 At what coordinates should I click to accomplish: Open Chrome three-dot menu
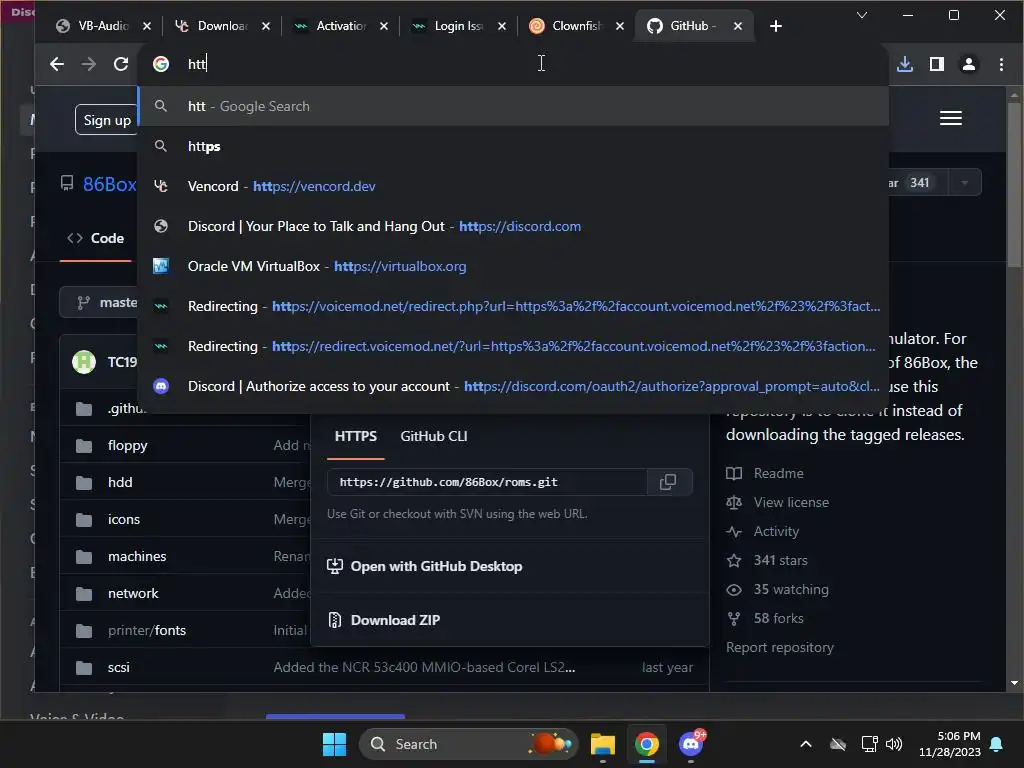tap(1001, 64)
